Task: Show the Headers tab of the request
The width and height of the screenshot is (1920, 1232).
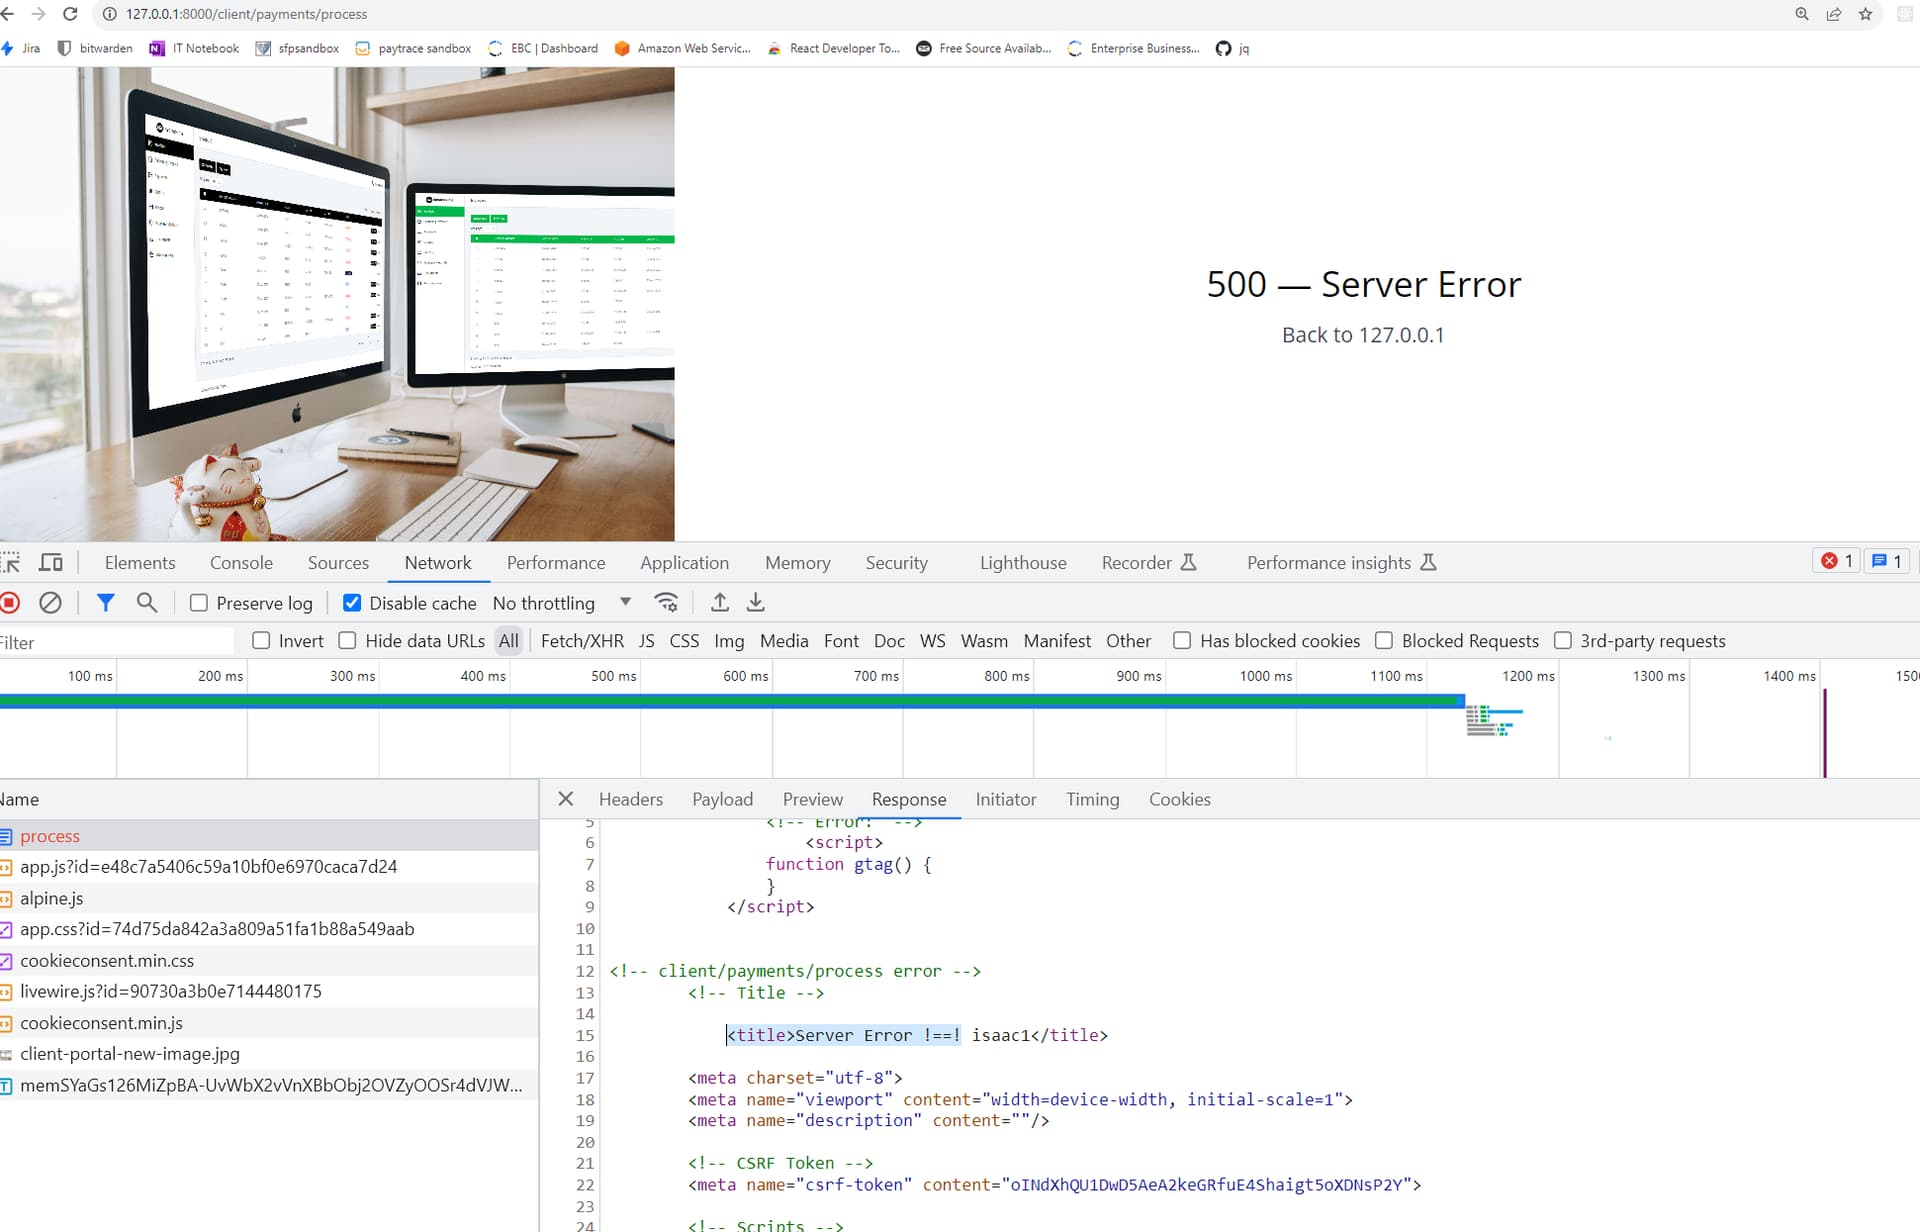Action: tap(631, 800)
